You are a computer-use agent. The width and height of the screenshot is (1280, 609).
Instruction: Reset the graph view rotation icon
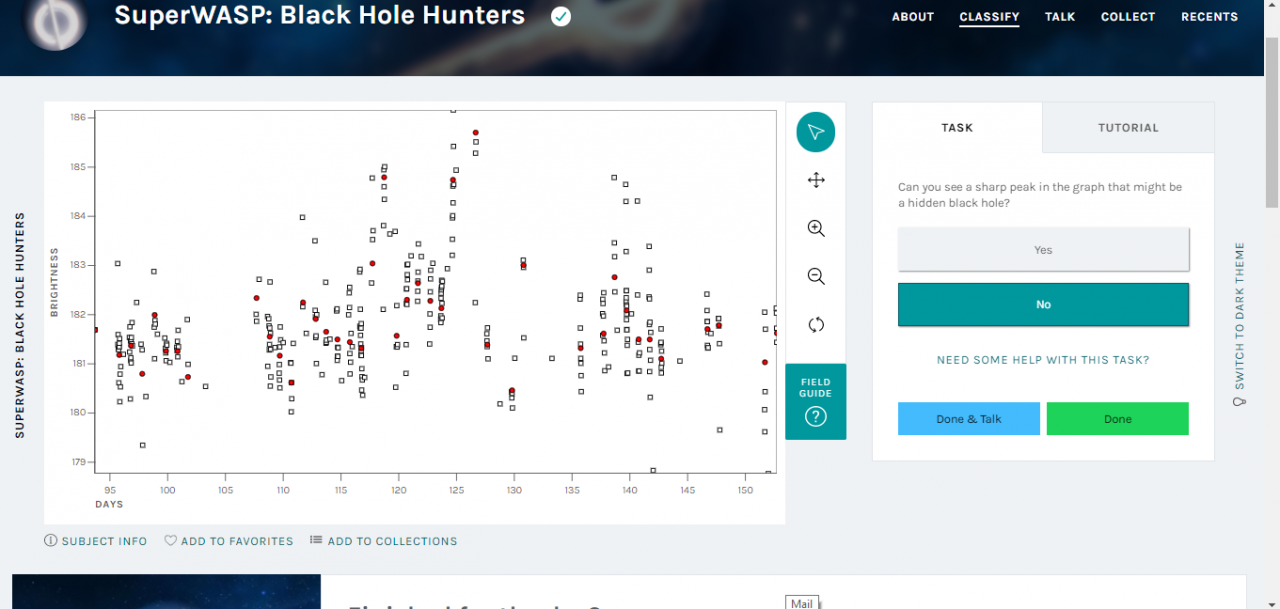pos(816,324)
